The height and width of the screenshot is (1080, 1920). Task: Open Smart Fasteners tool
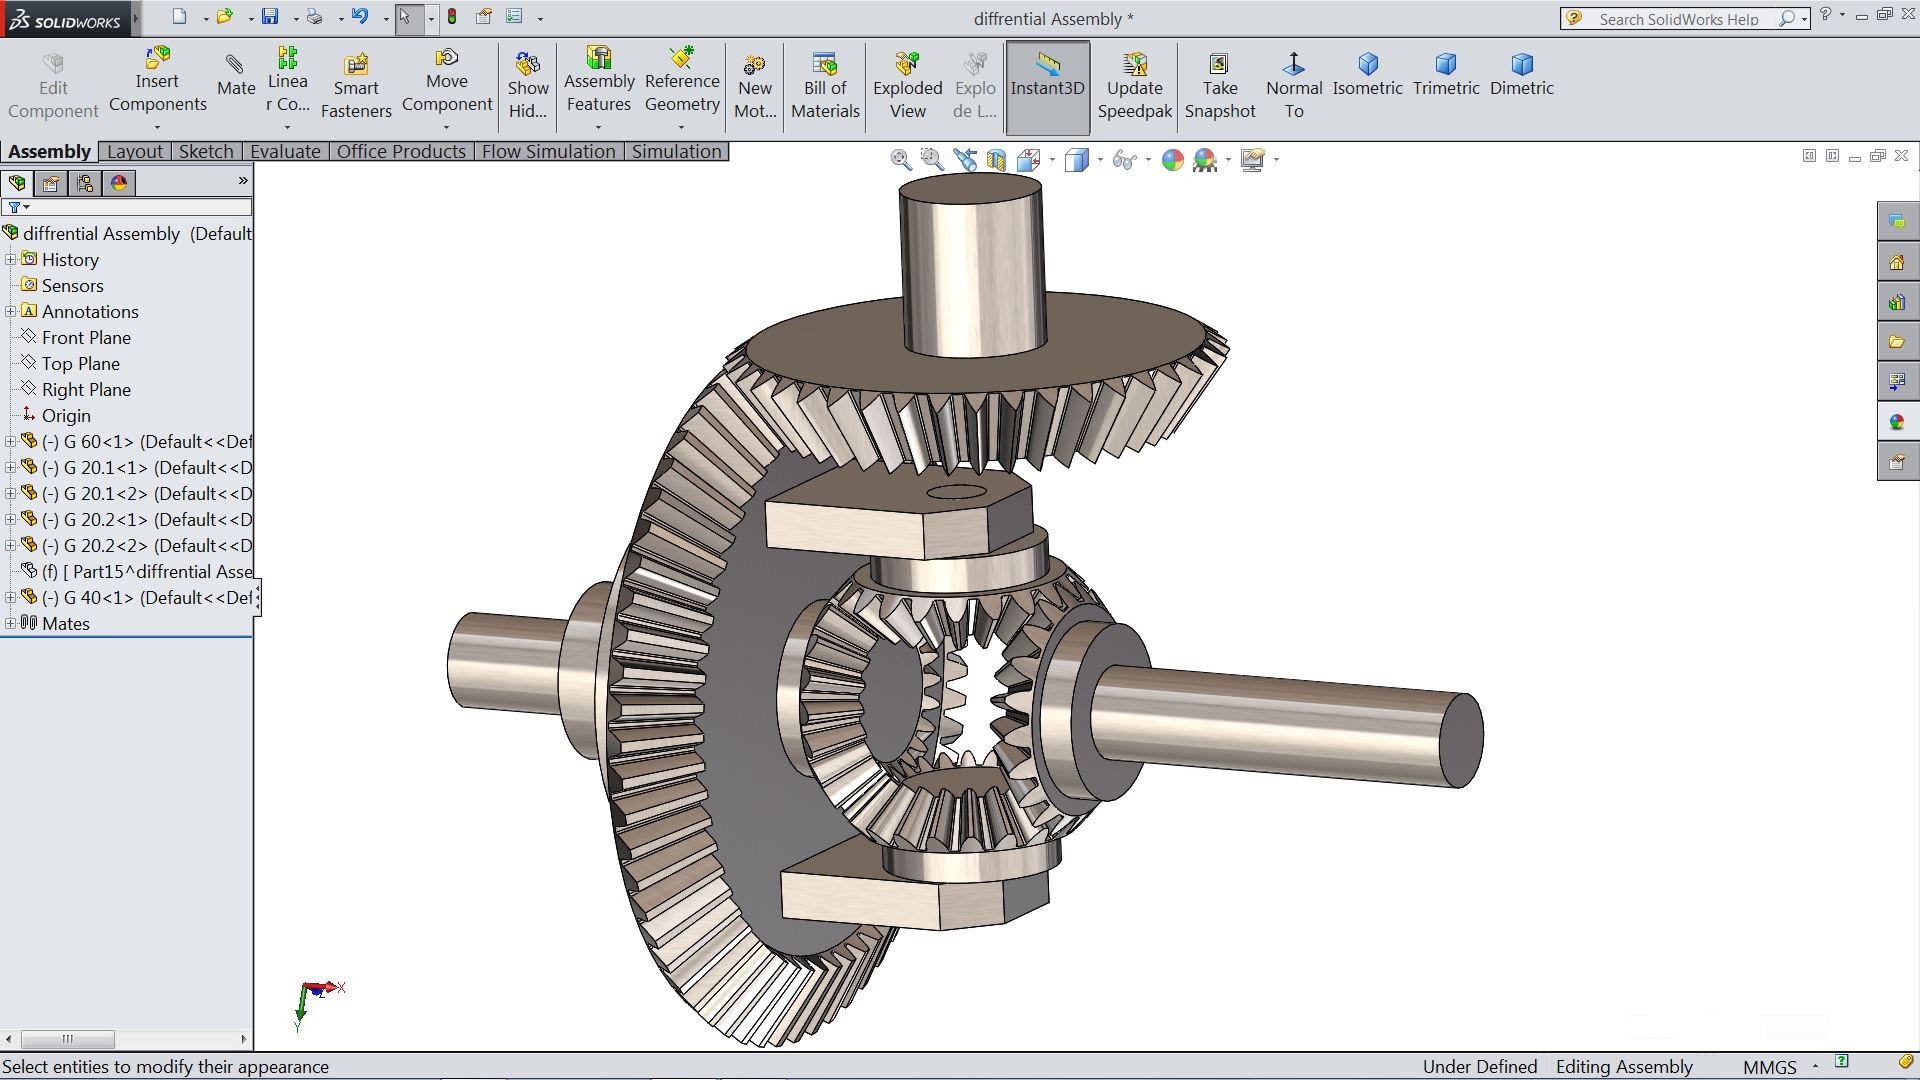click(x=356, y=87)
